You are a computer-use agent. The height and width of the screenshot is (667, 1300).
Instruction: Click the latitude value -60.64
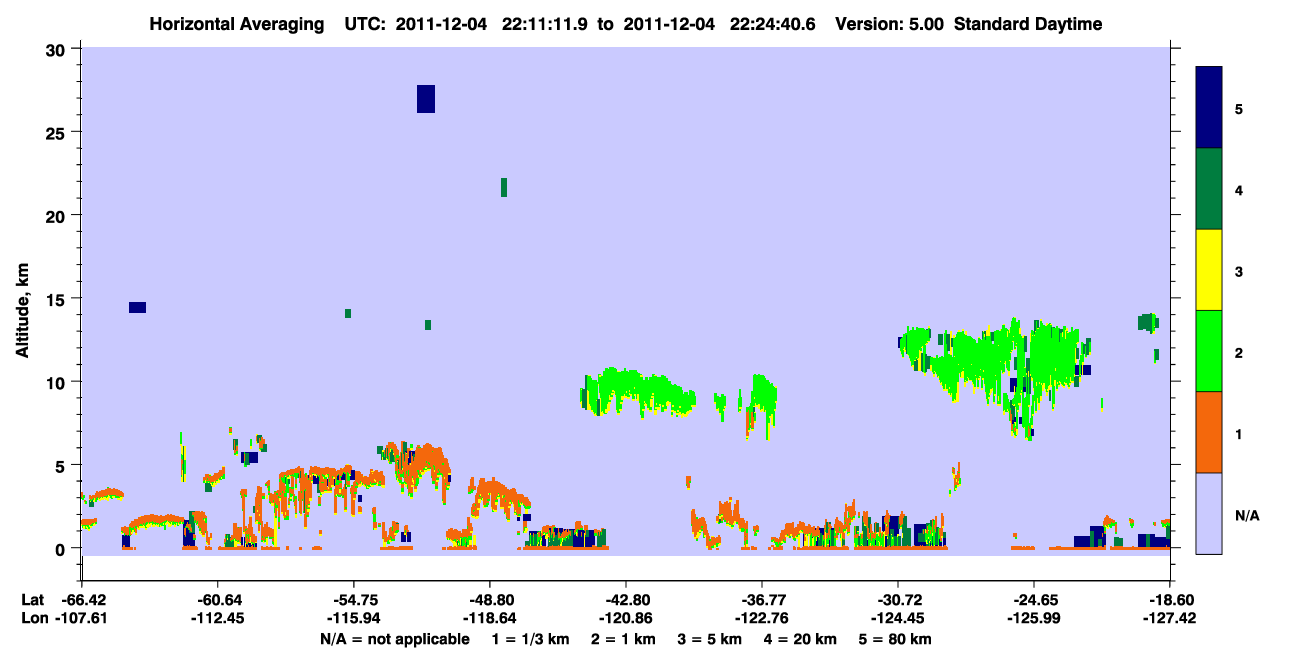click(x=217, y=599)
